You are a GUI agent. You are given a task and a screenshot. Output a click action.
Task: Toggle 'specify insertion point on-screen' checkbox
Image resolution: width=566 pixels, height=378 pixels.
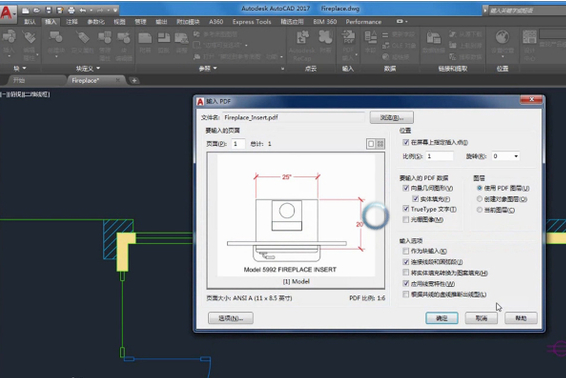[406, 142]
